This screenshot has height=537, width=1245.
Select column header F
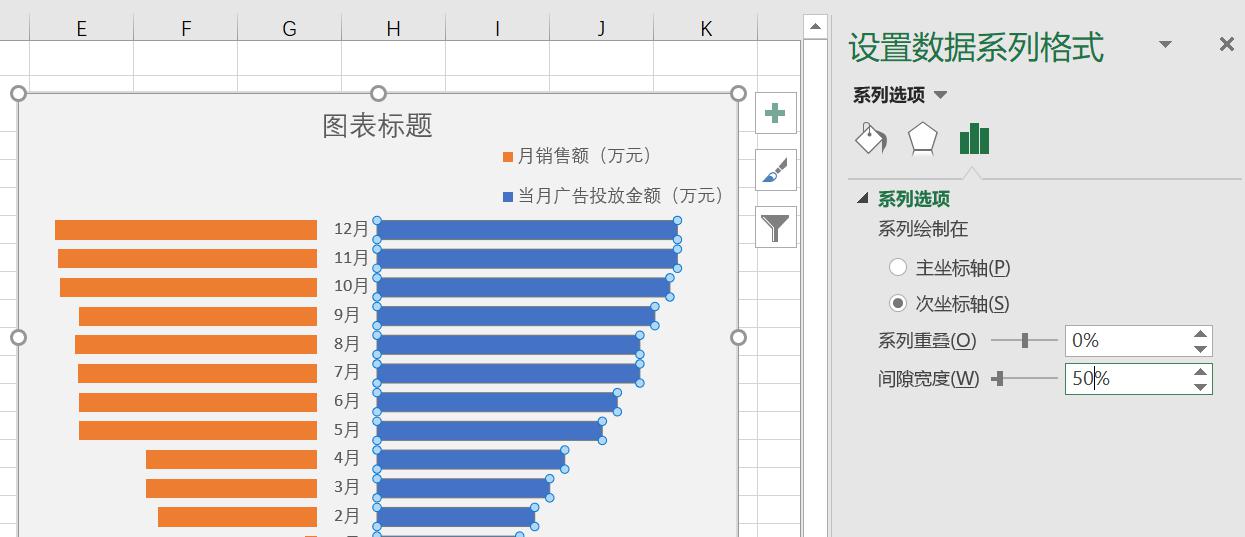pyautogui.click(x=185, y=29)
